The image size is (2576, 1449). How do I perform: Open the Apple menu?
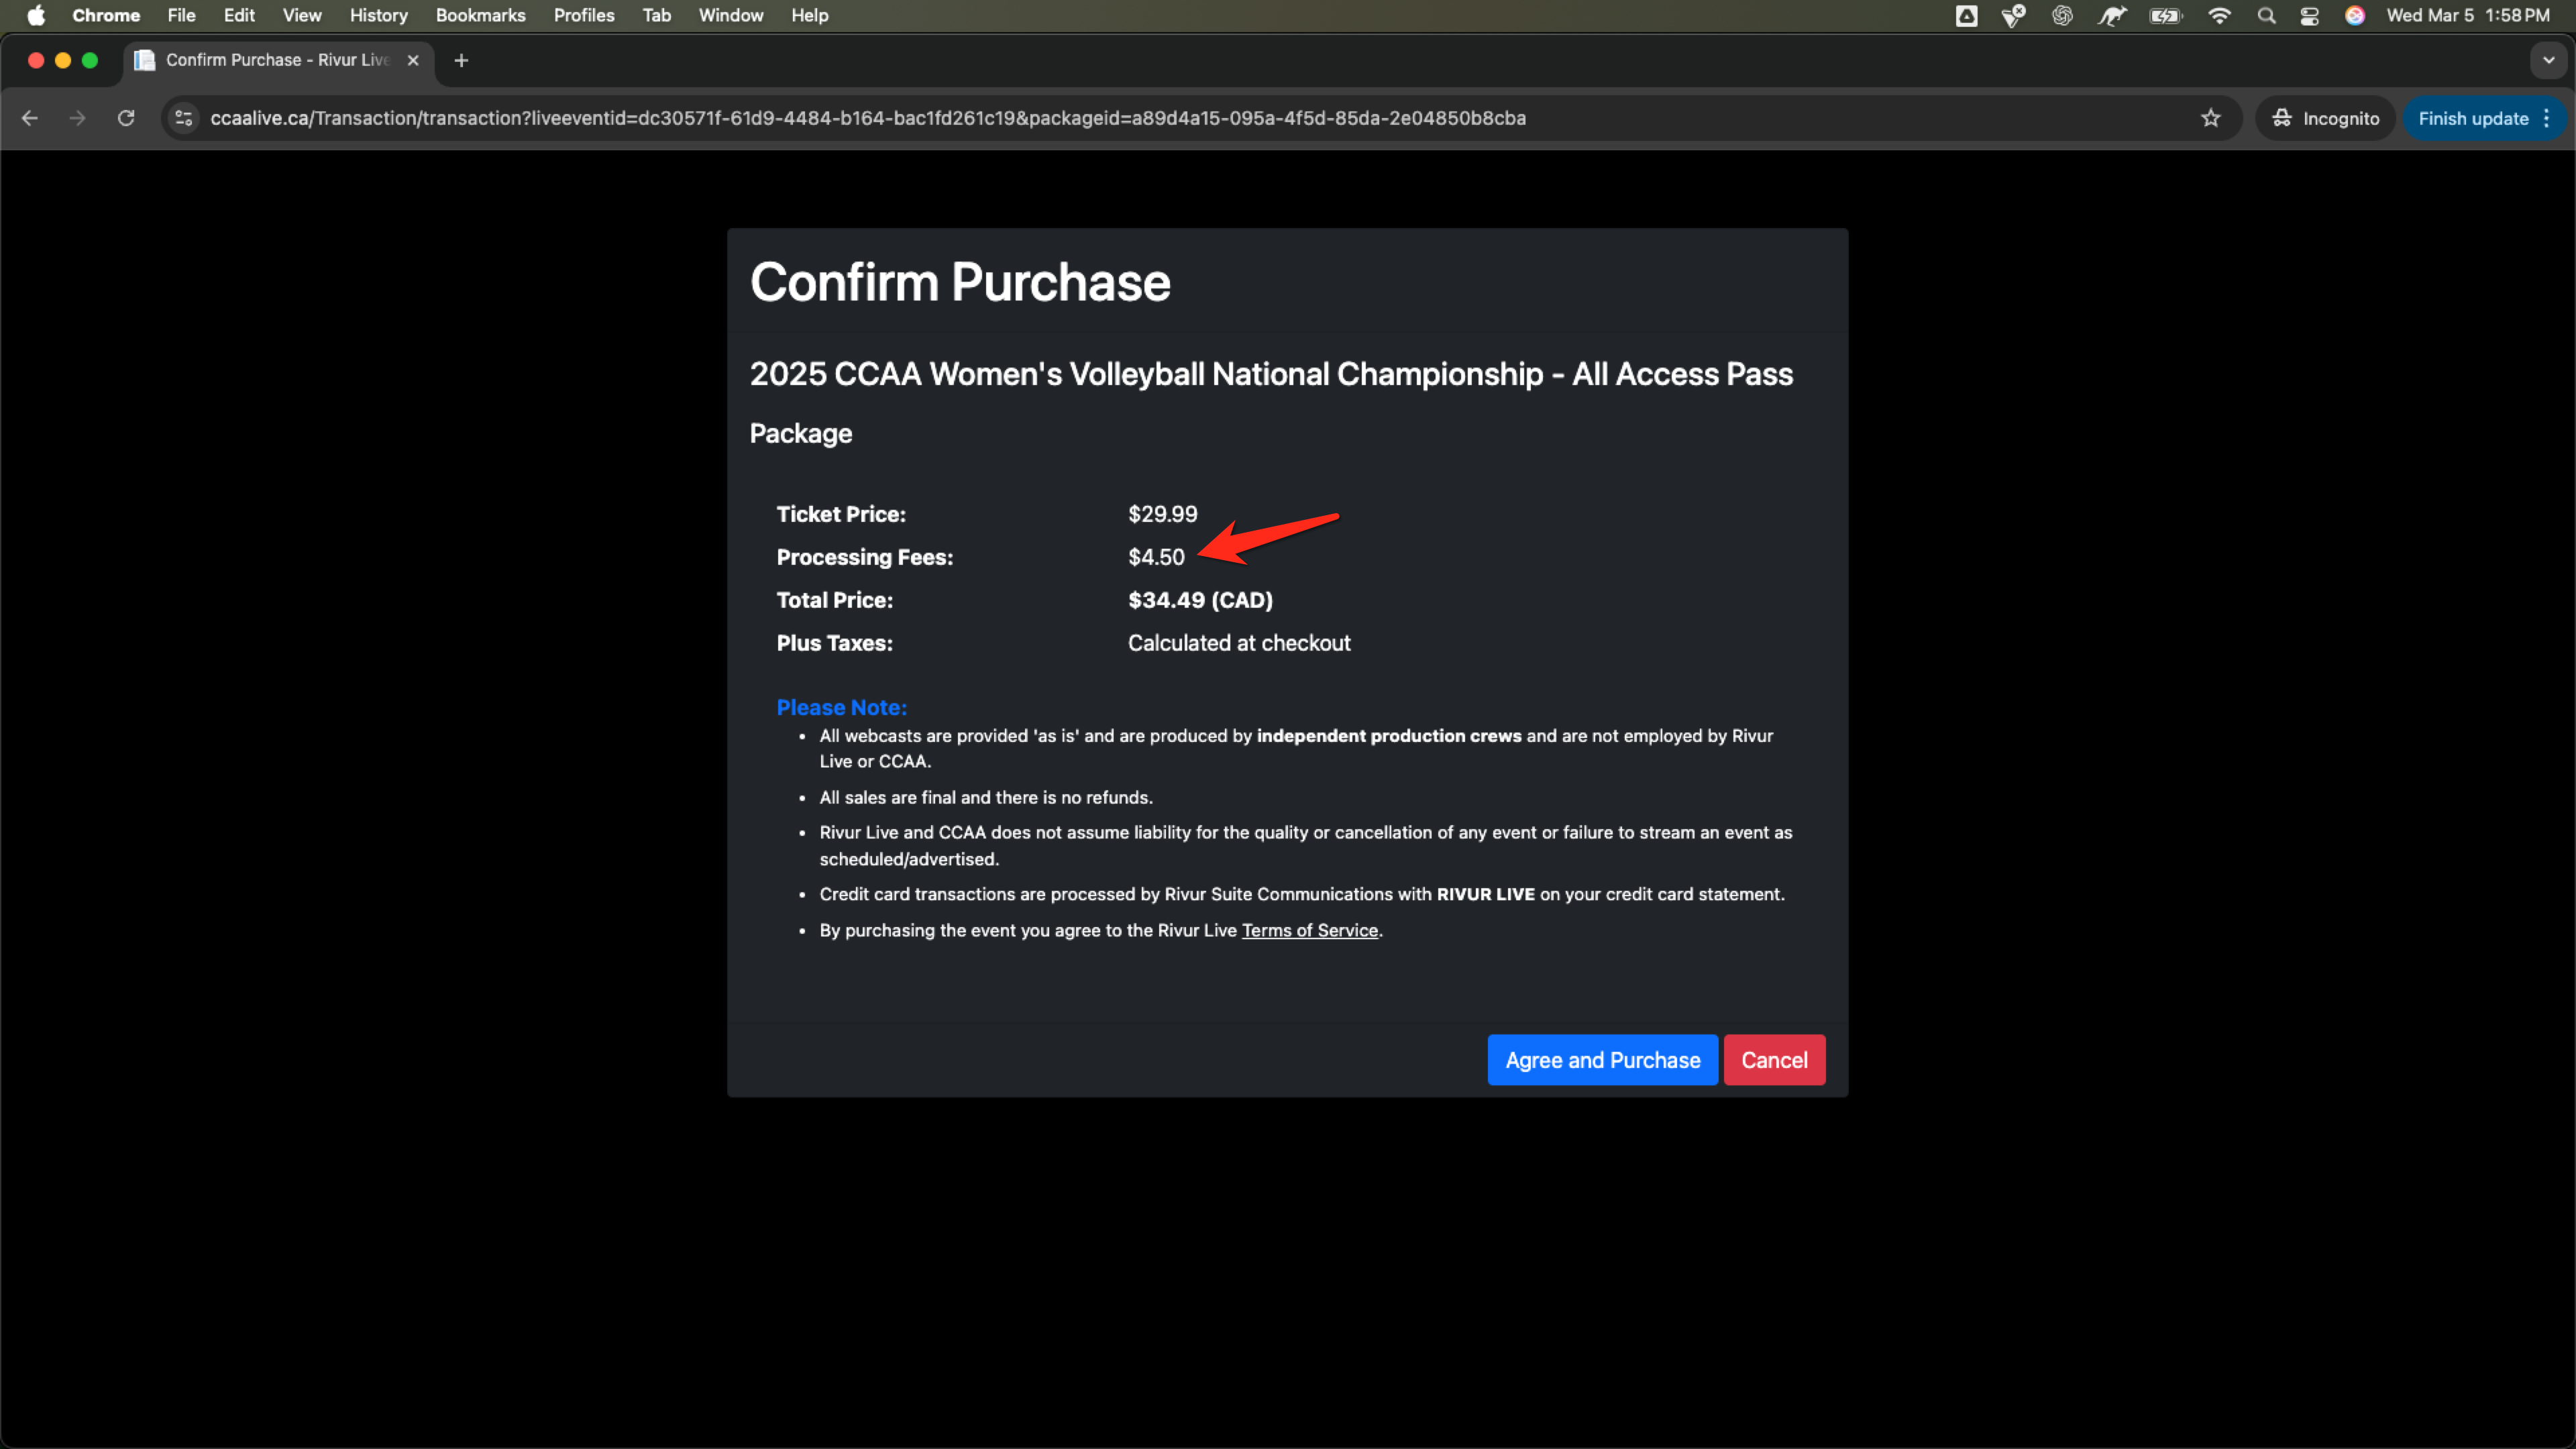tap(36, 15)
